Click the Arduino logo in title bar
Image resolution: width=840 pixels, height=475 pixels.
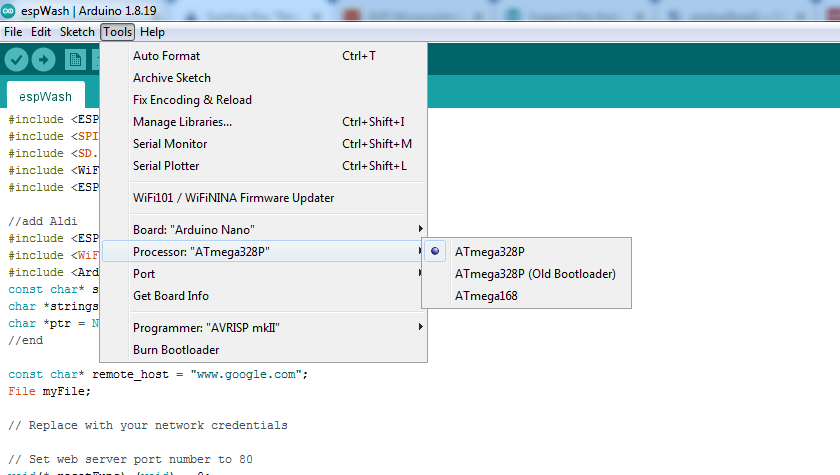click(x=9, y=11)
